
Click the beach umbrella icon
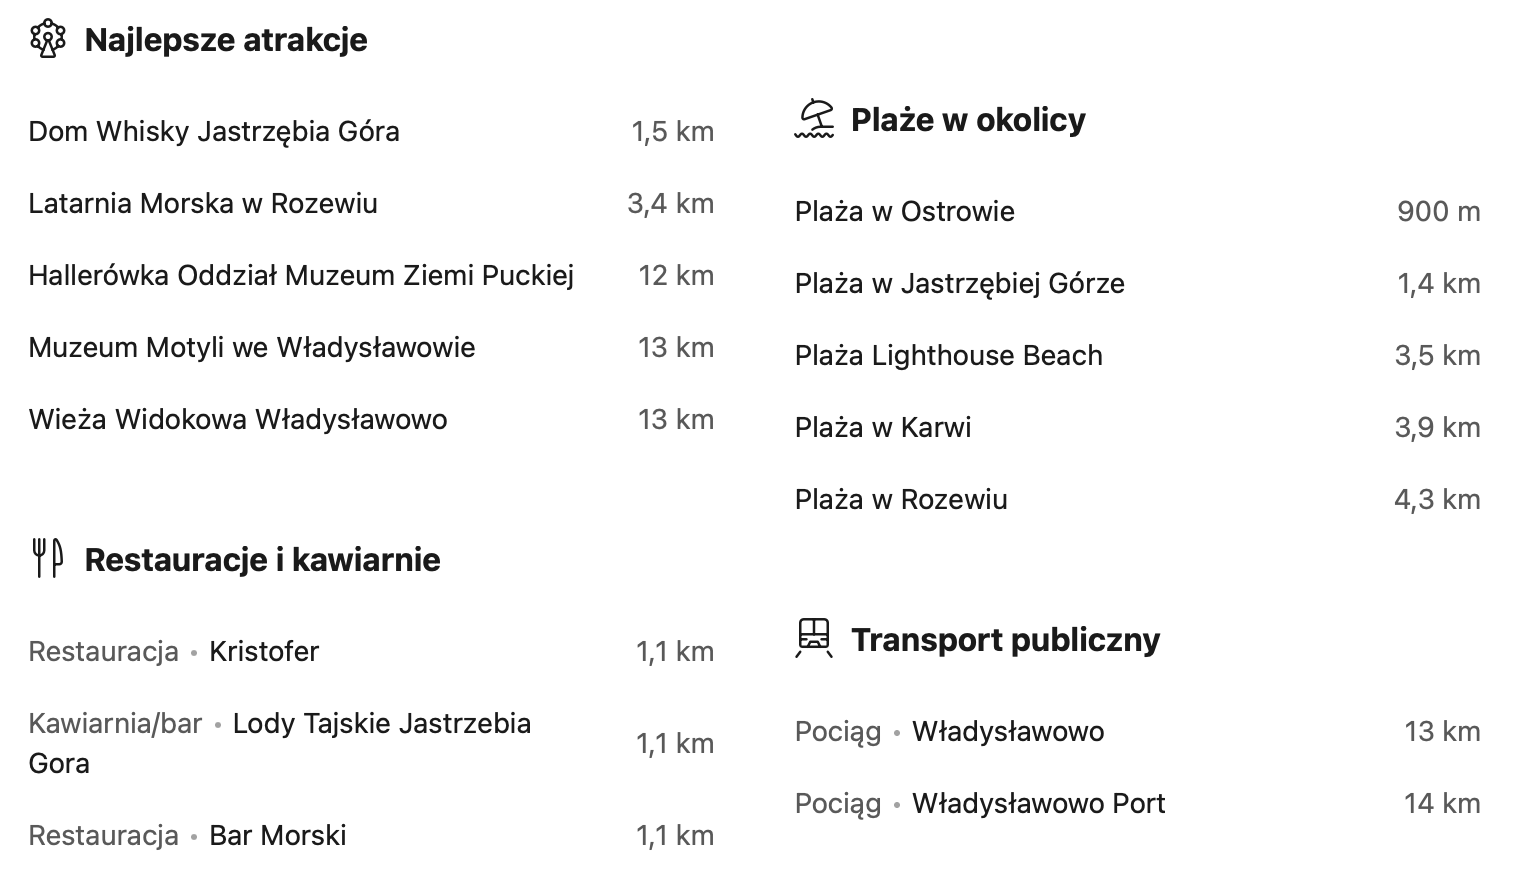point(814,119)
